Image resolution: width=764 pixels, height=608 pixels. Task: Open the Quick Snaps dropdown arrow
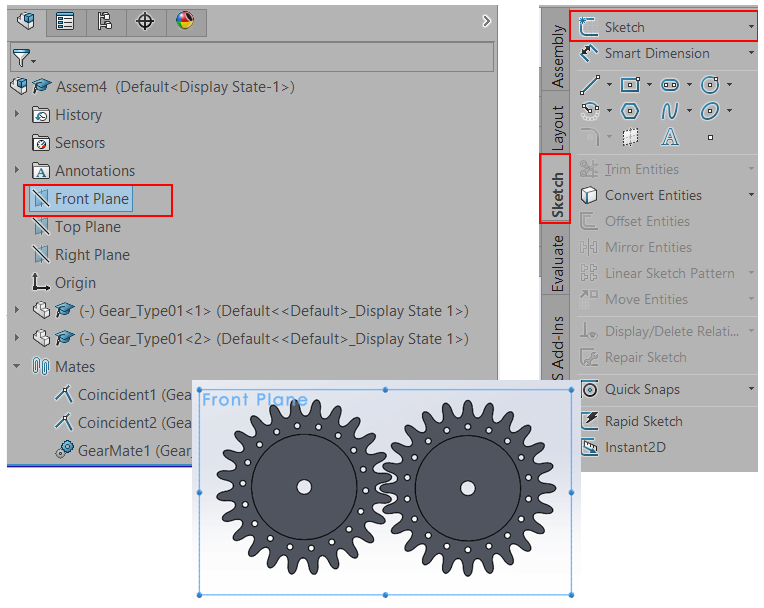[751, 389]
